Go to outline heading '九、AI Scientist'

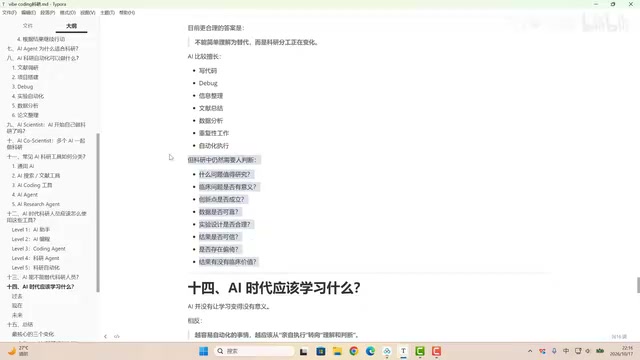(46, 128)
